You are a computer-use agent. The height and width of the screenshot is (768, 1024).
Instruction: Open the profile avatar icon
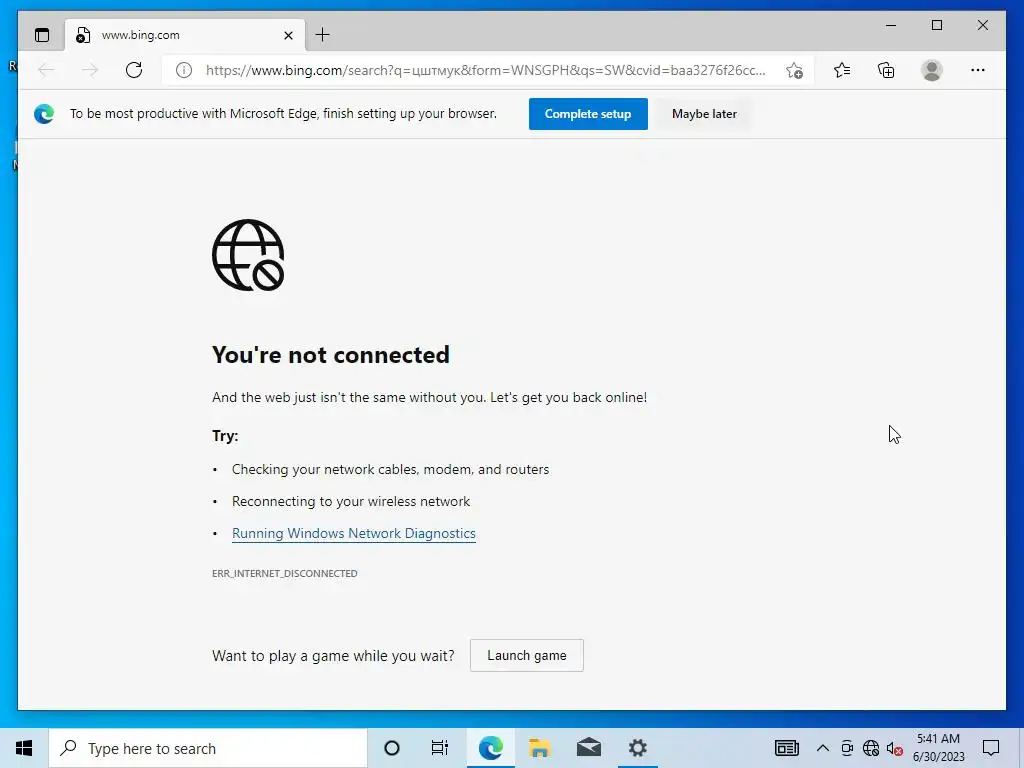click(x=932, y=70)
